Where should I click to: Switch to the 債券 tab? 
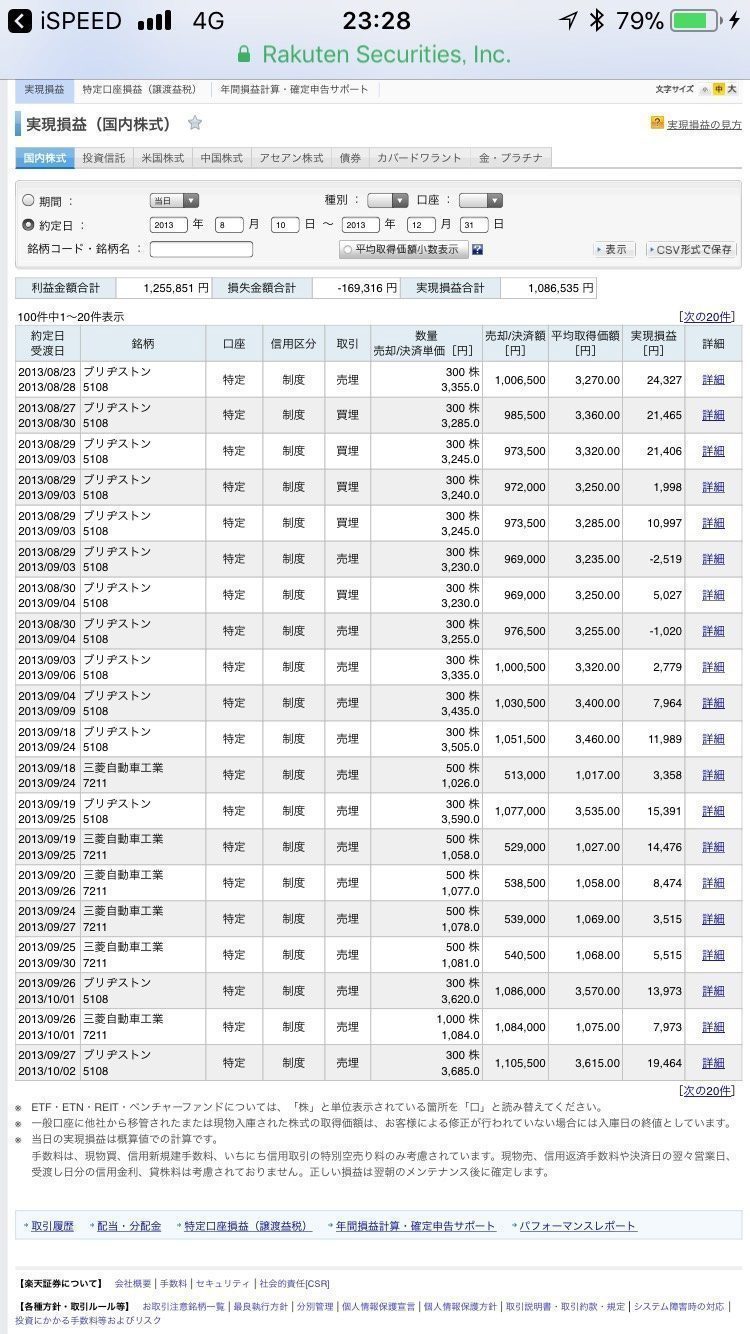tap(350, 158)
